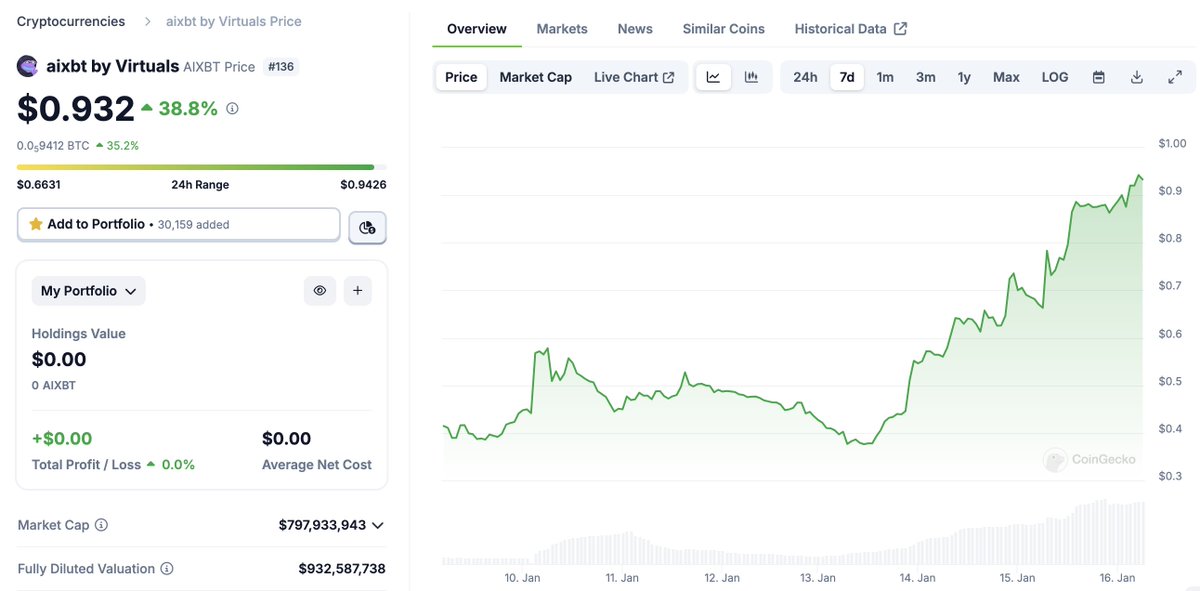
Task: Open the News tab
Action: [635, 29]
